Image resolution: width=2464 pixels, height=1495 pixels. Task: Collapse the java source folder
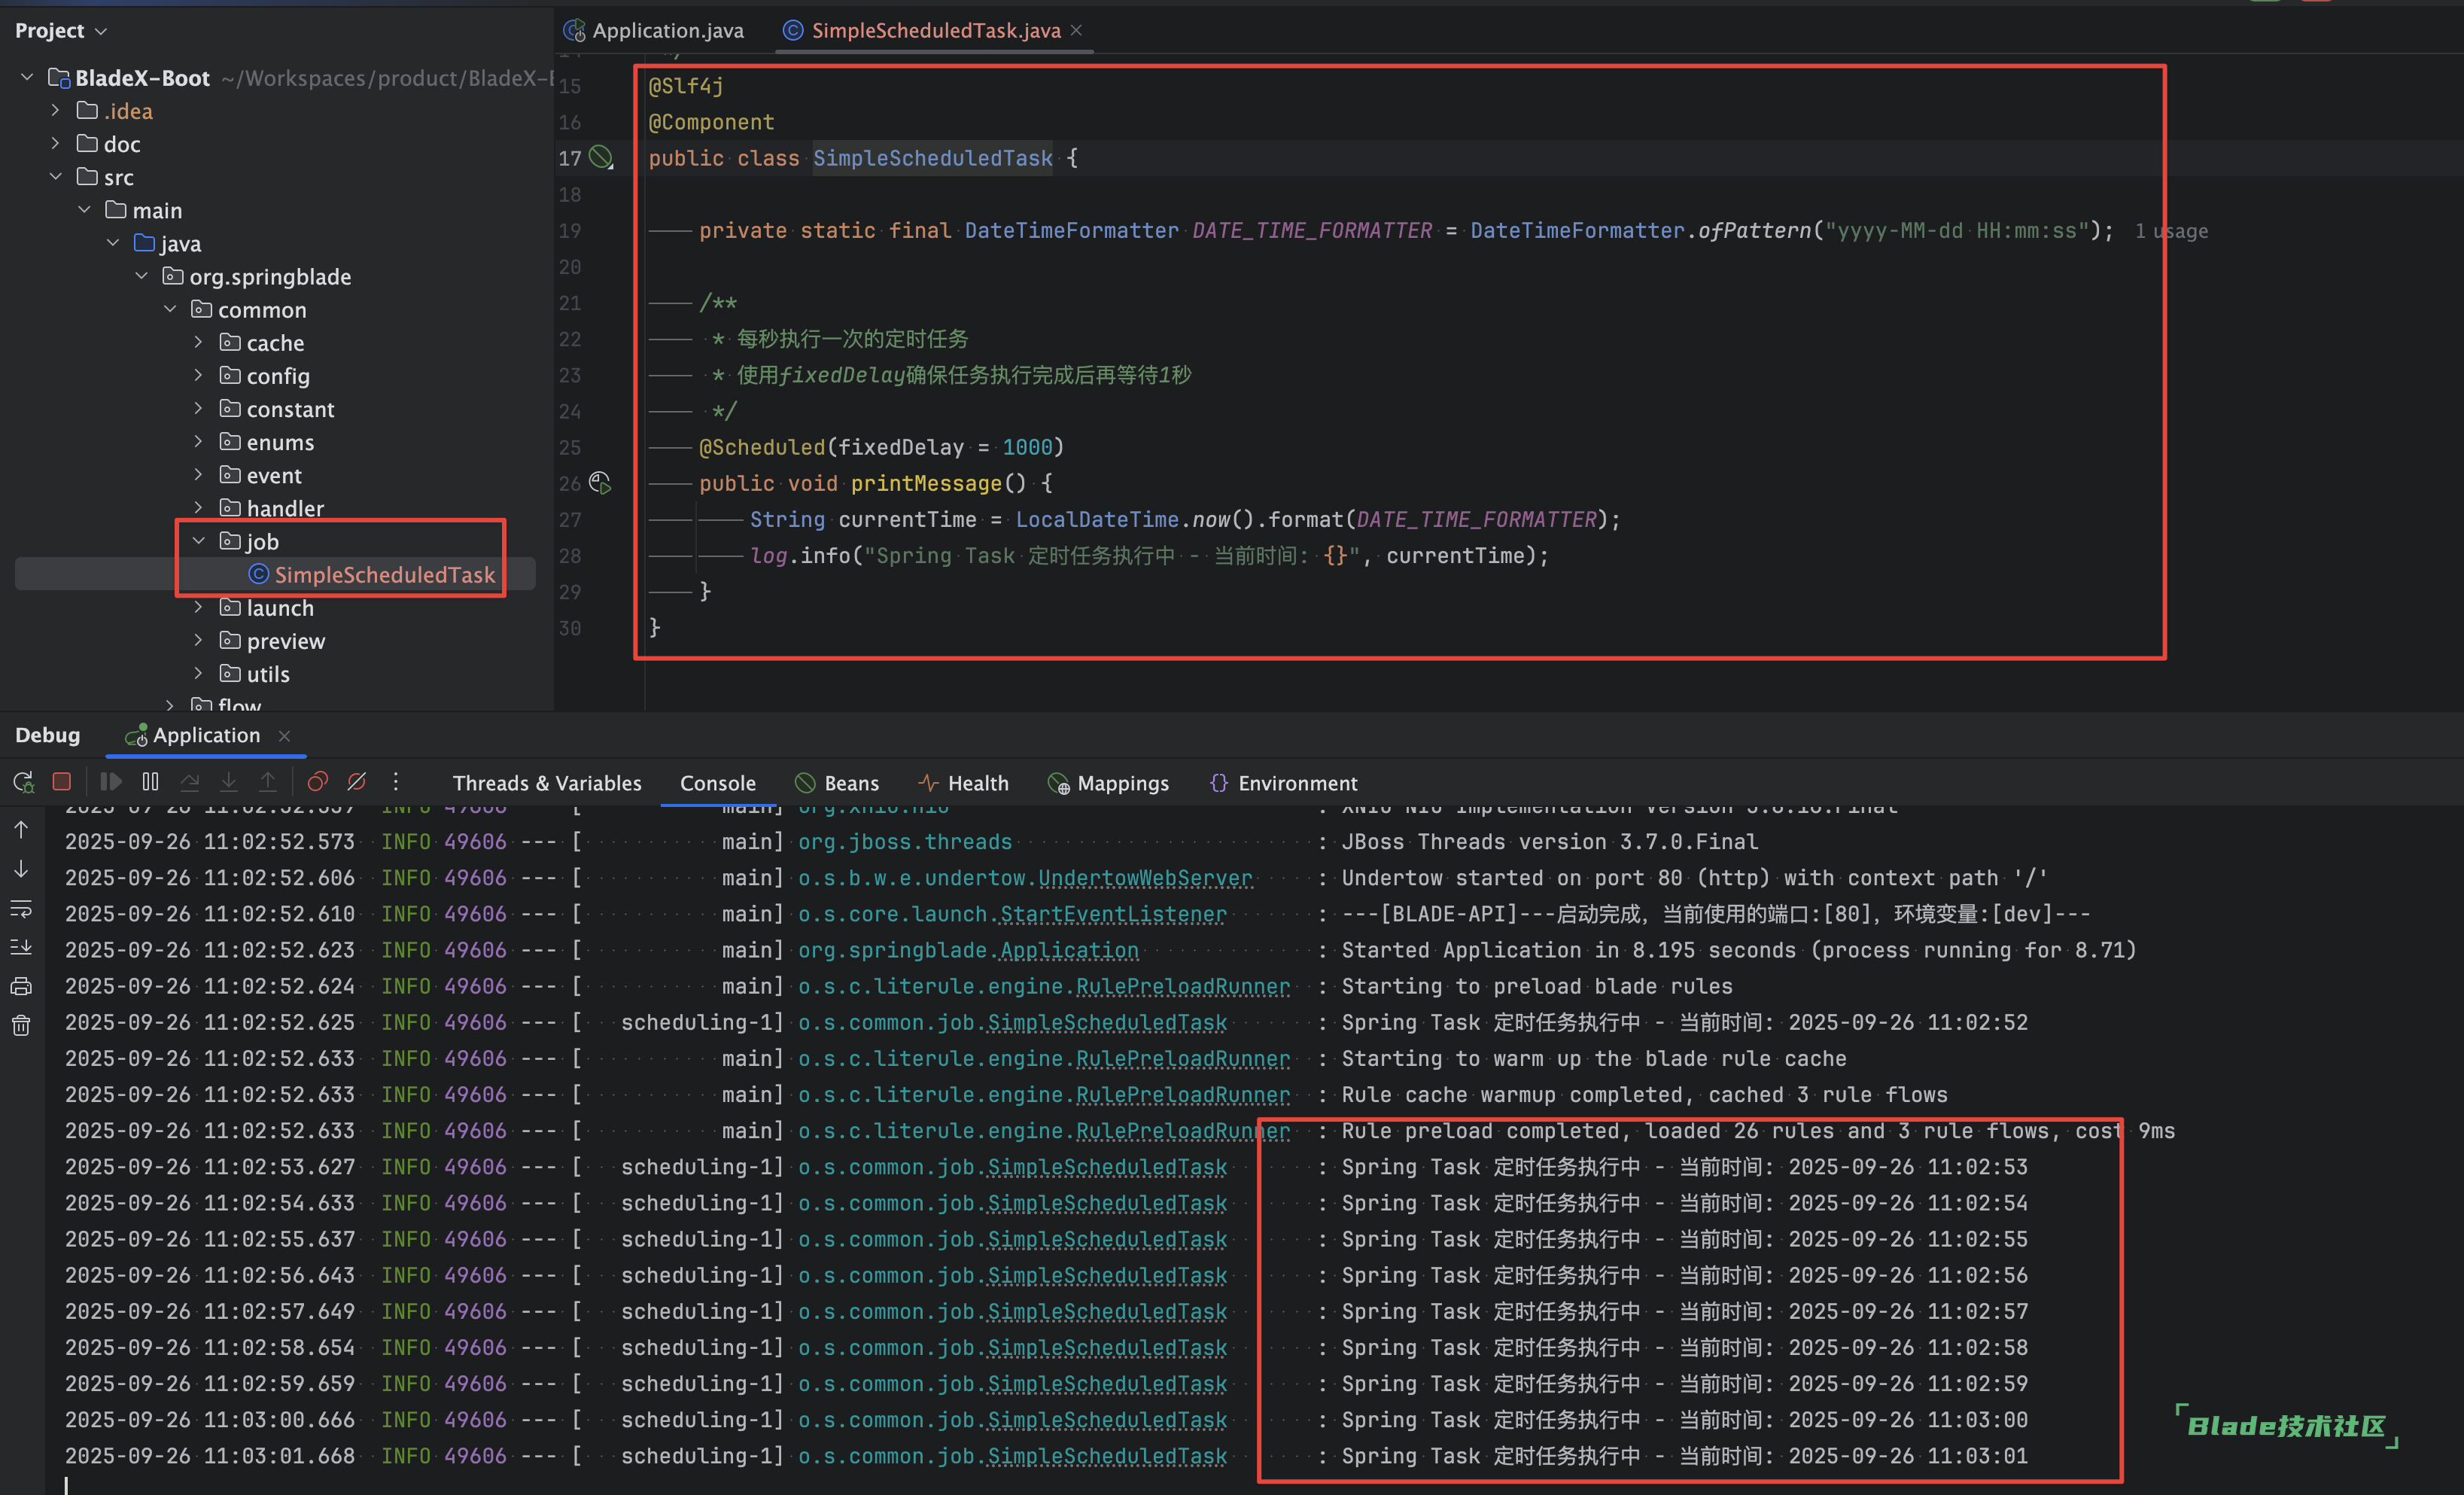click(x=113, y=242)
